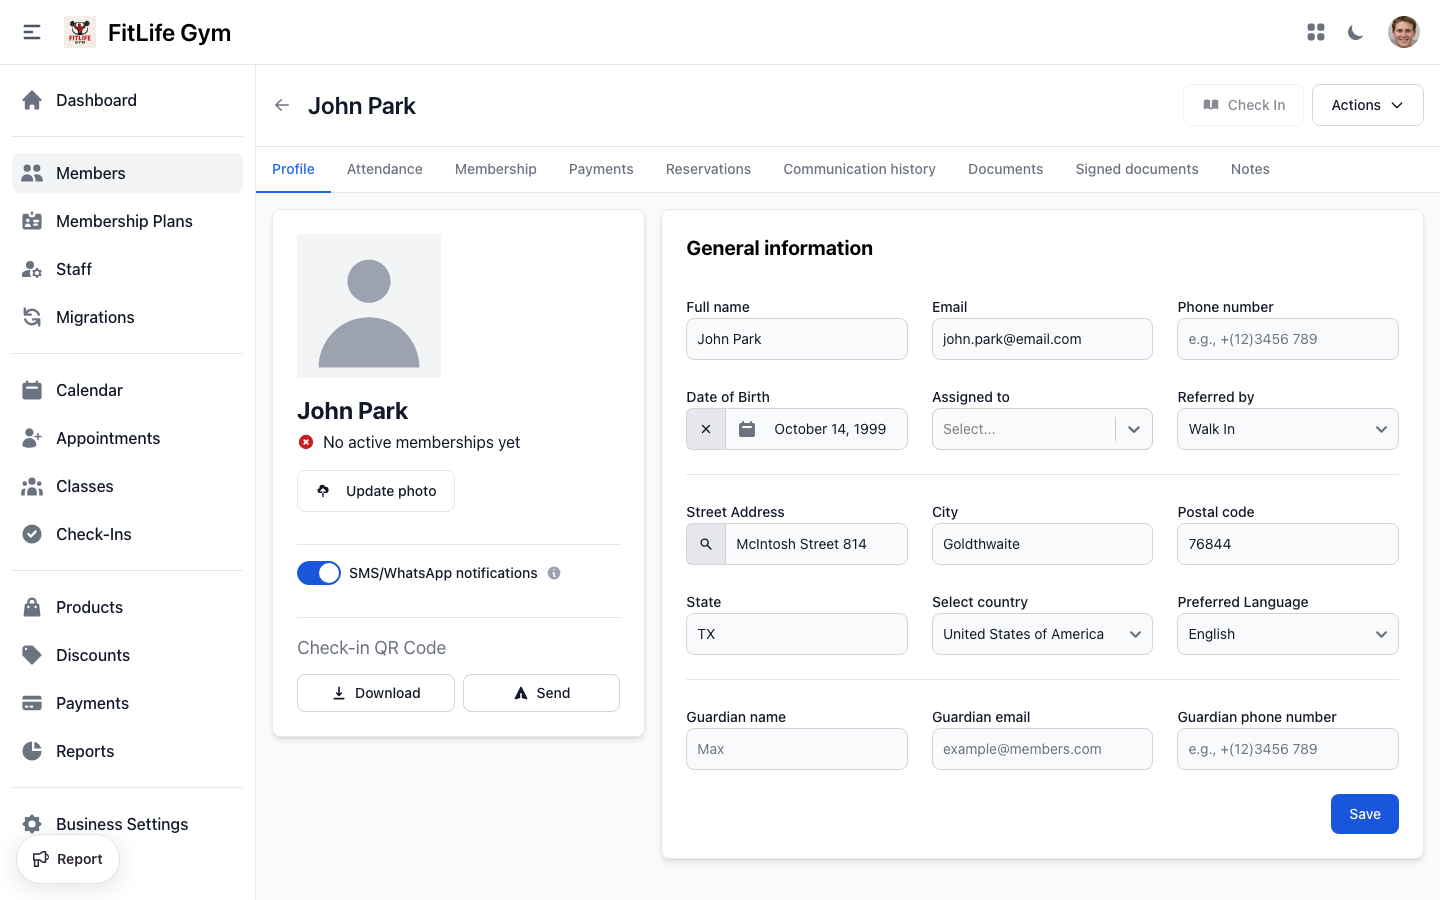Open the hamburger menu in the top bar
Image resolution: width=1440 pixels, height=900 pixels.
point(31,31)
